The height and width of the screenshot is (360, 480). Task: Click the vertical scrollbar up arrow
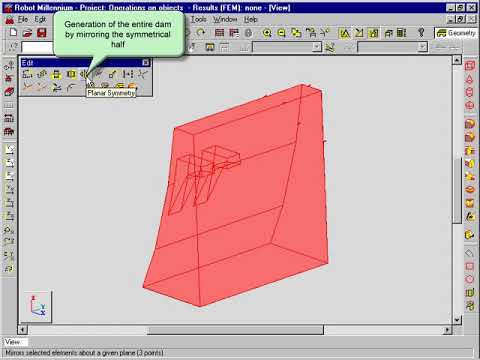tap(457, 60)
